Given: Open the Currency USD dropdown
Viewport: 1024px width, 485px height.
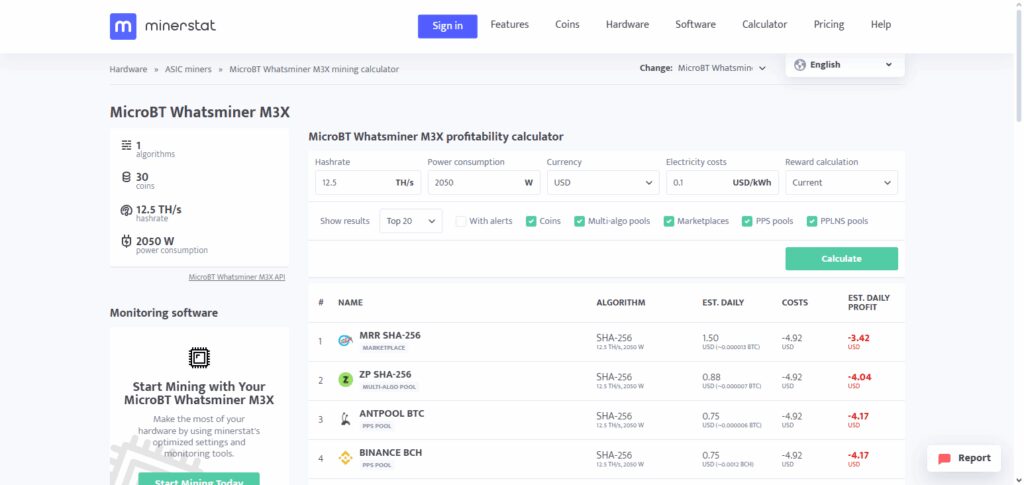Looking at the screenshot, I should click(x=603, y=183).
